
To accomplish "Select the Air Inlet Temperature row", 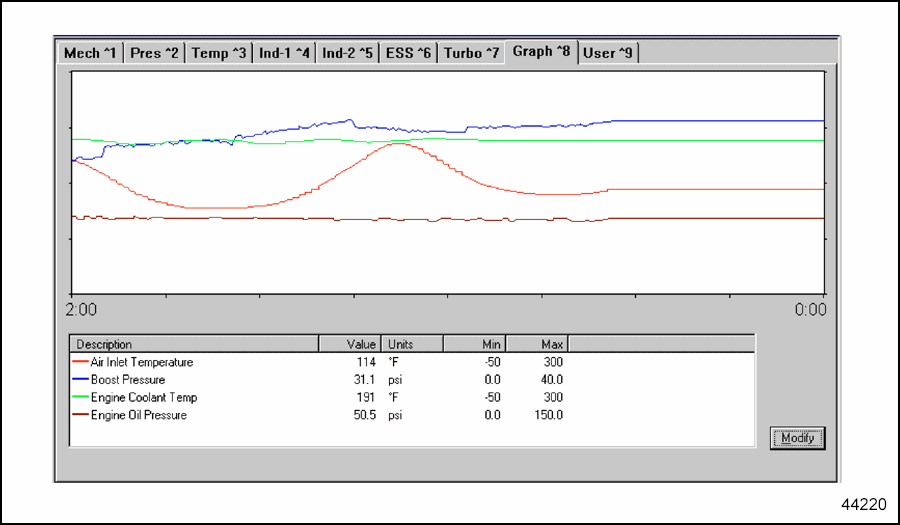I will pos(142,362).
